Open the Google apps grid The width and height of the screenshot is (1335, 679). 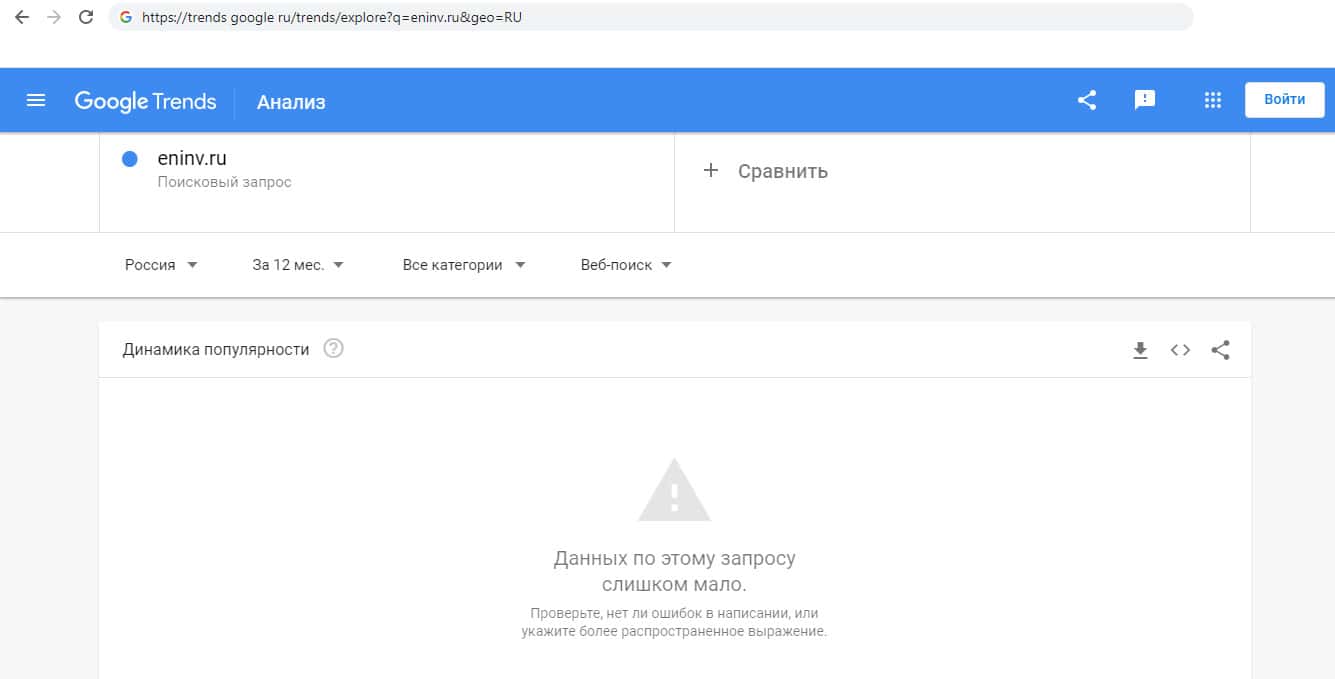point(1213,100)
